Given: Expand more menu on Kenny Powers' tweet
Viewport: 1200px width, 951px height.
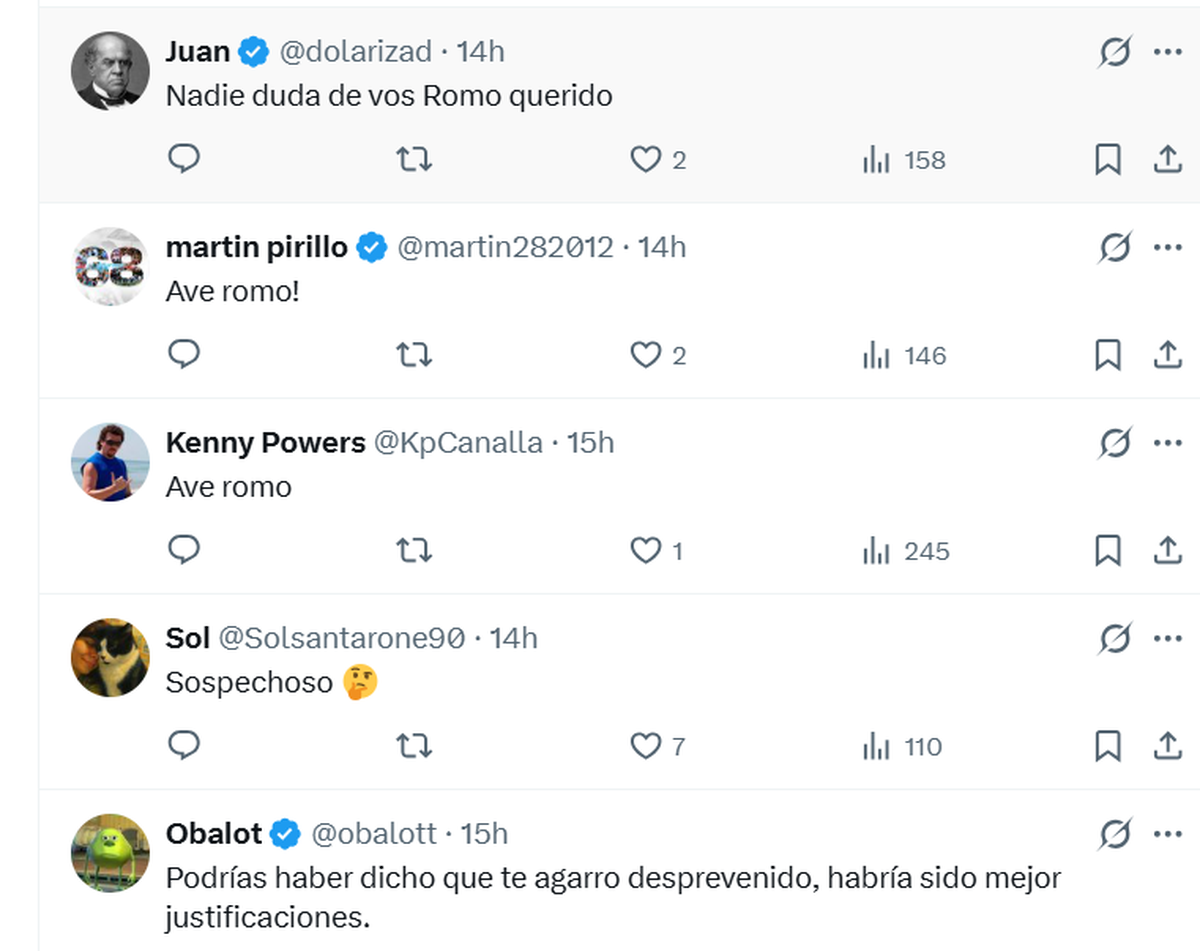Looking at the screenshot, I should [1168, 442].
